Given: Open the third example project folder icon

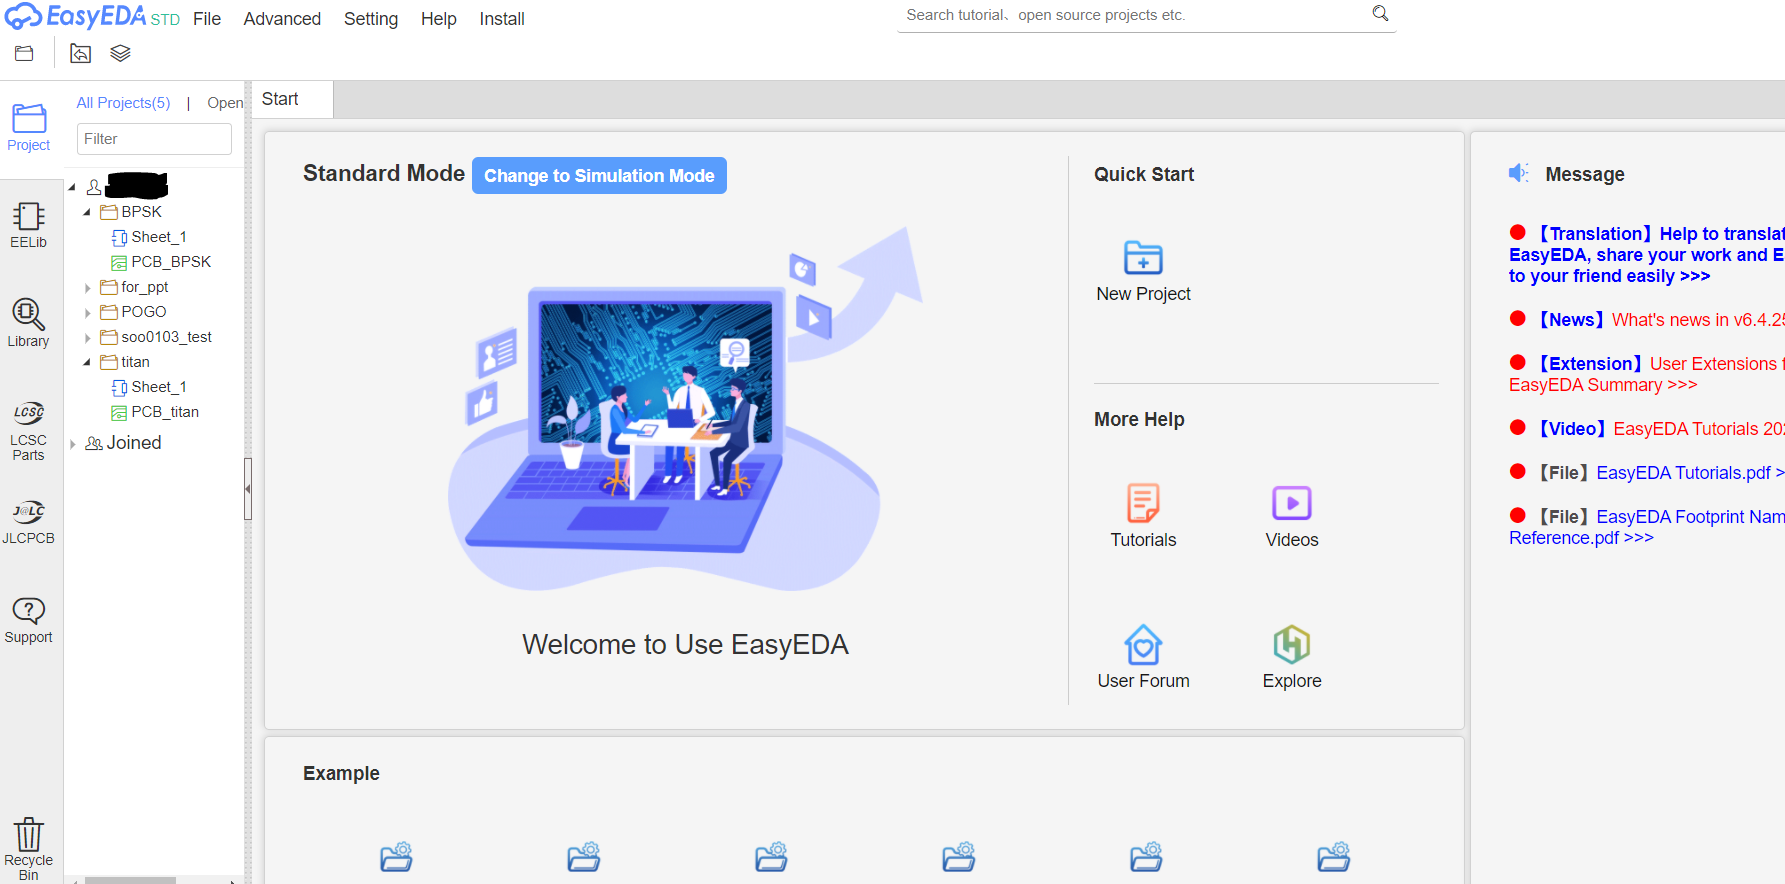Looking at the screenshot, I should [772, 856].
